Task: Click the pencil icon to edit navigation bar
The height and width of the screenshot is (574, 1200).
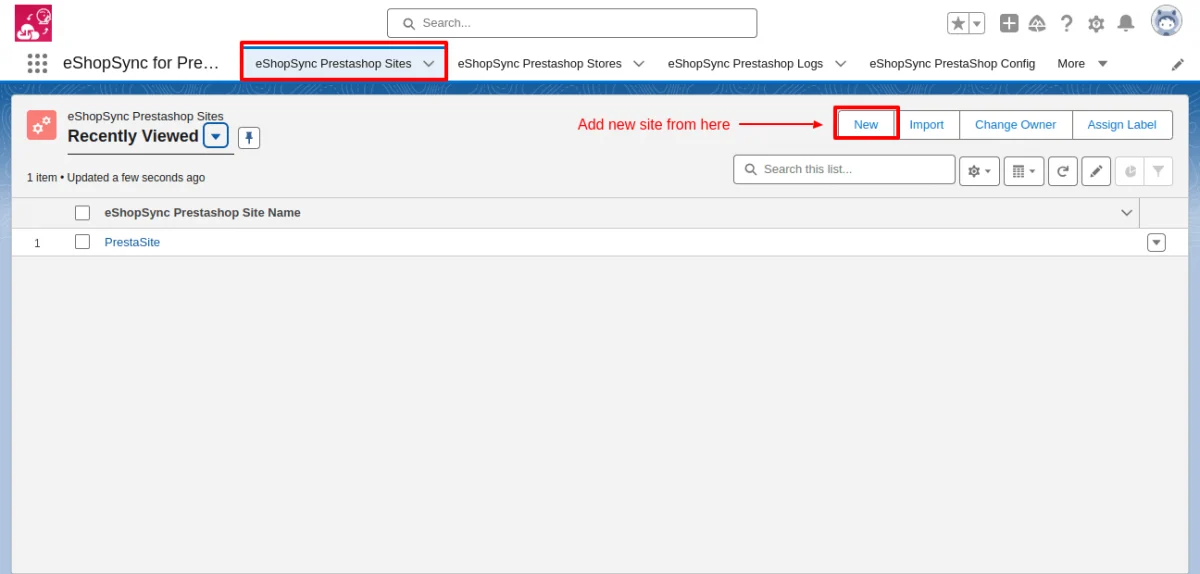Action: [x=1178, y=64]
